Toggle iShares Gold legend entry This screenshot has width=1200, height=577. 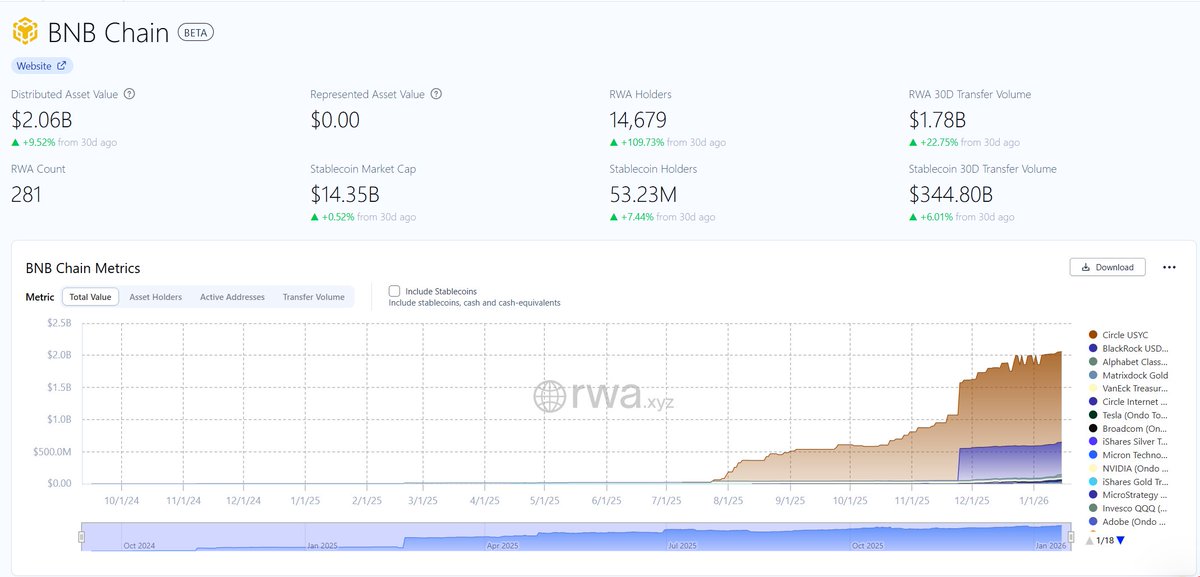(x=1127, y=481)
